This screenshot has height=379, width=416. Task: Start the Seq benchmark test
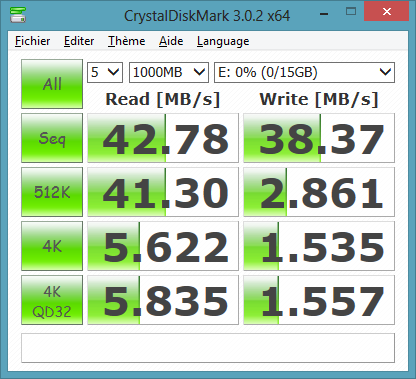[x=52, y=138]
